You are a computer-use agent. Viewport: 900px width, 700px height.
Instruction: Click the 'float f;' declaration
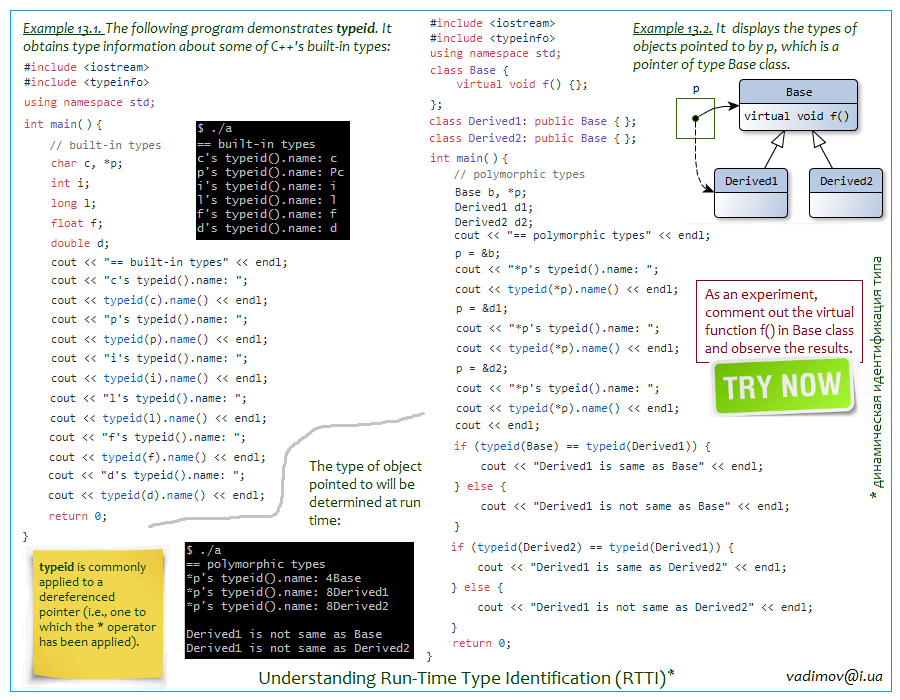(76, 223)
